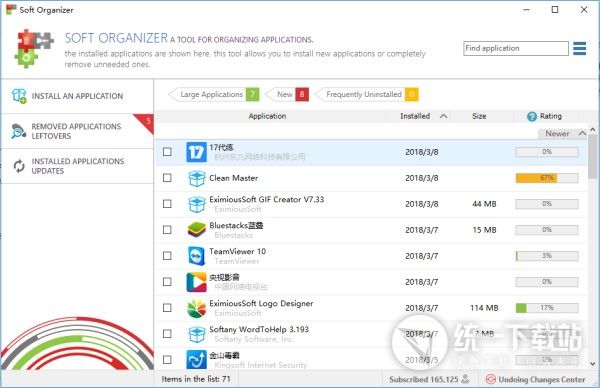
Task: Click the Install an Application icon
Action: tap(19, 96)
